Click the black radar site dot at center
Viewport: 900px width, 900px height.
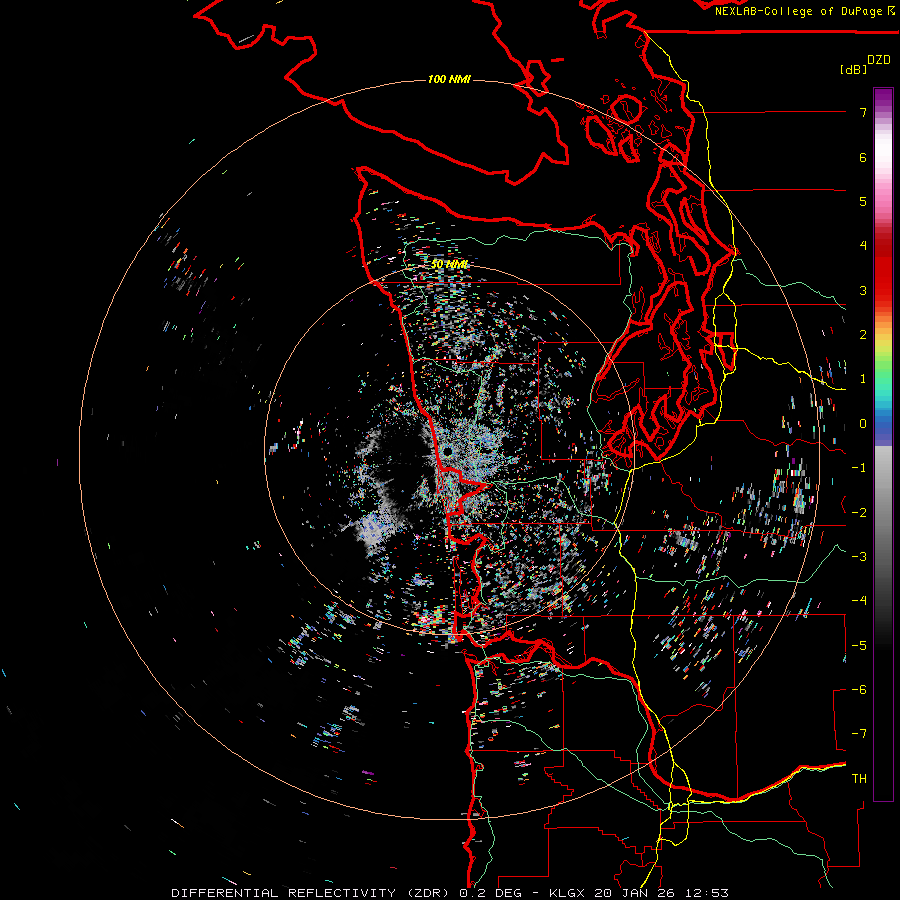(x=447, y=452)
